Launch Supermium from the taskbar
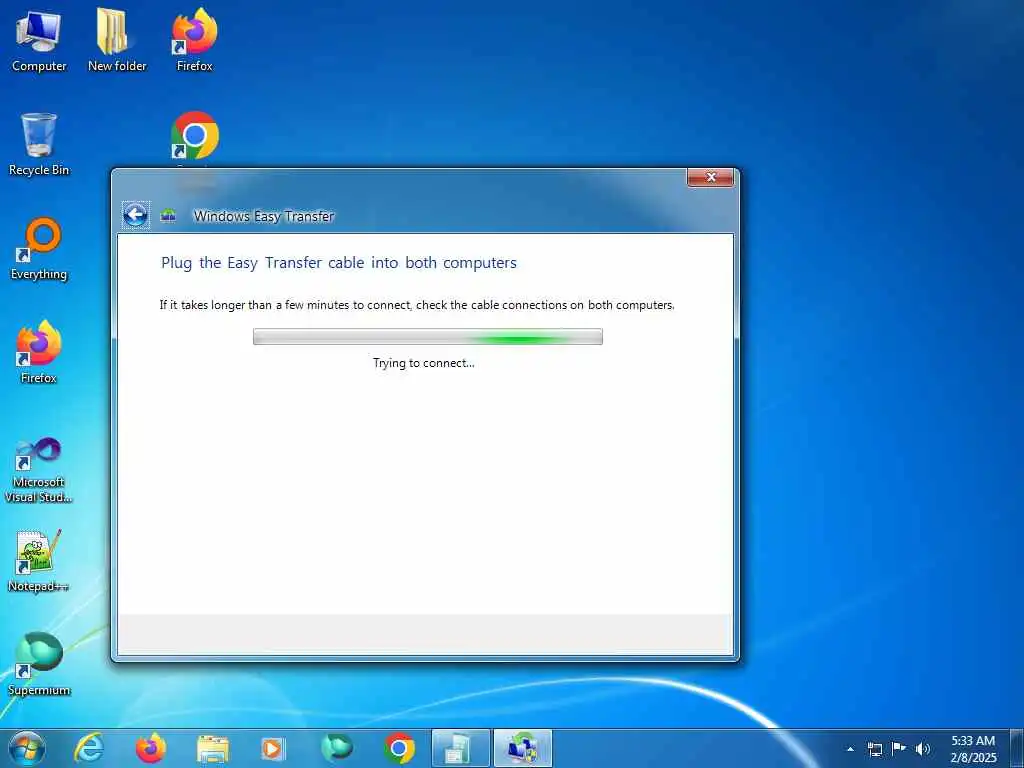Image resolution: width=1024 pixels, height=768 pixels. tap(337, 748)
